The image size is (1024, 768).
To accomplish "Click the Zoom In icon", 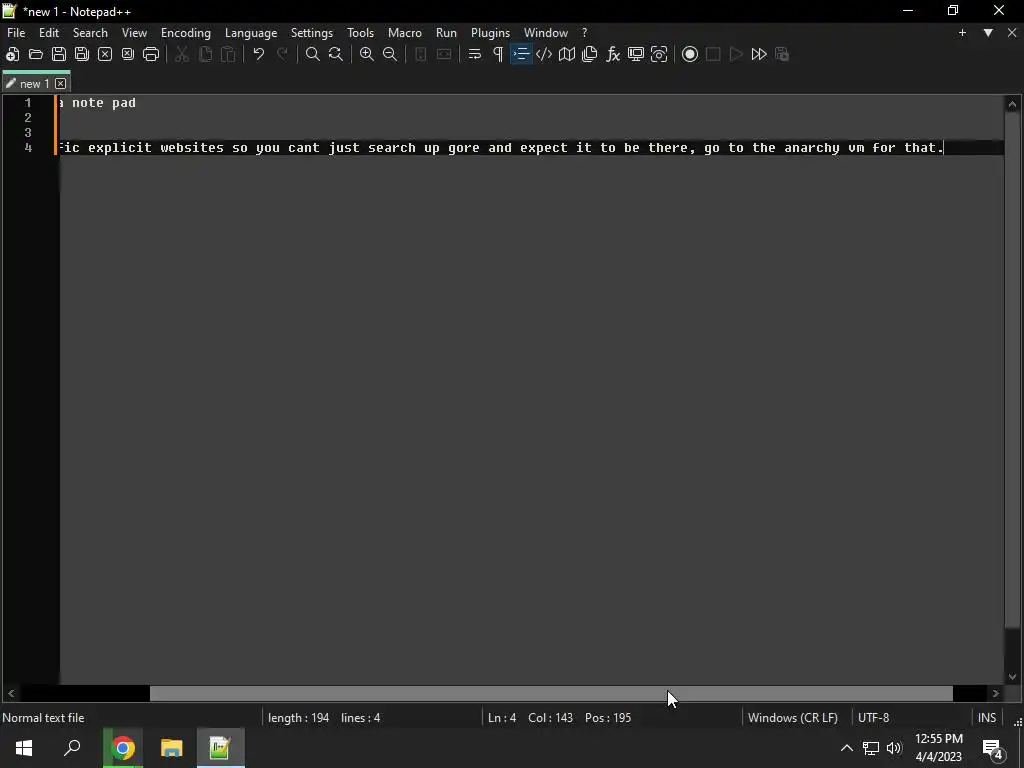I will click(367, 54).
